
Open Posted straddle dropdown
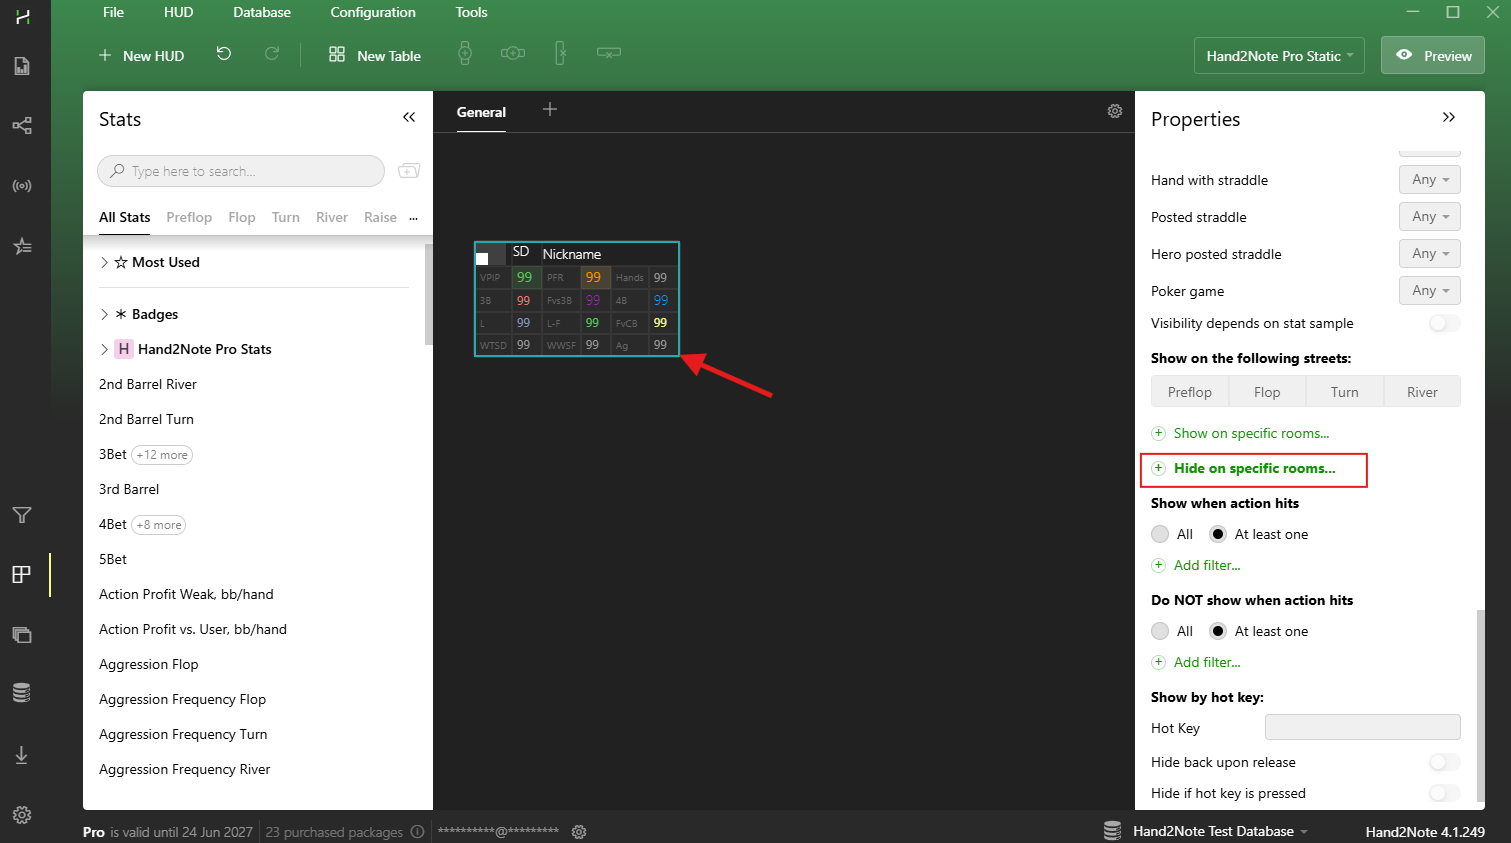1430,217
